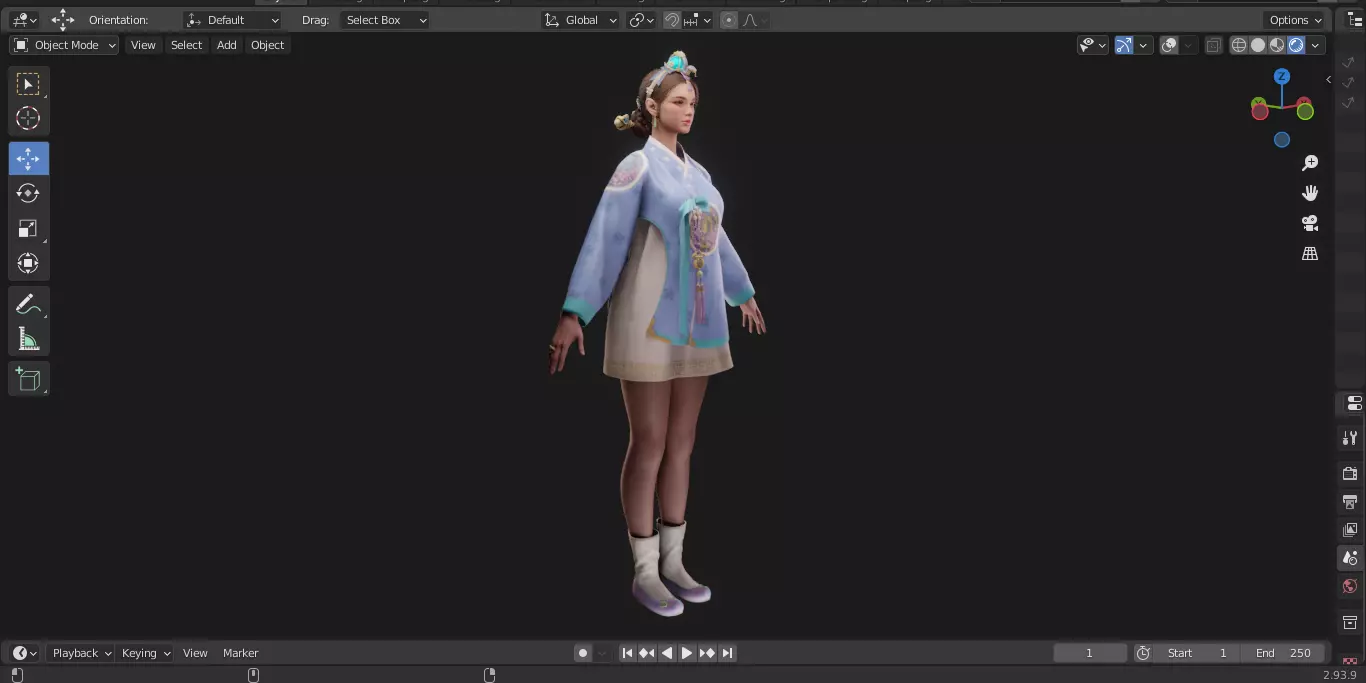Play animation in reverse
Viewport: 1366px width, 683px height.
tap(667, 653)
